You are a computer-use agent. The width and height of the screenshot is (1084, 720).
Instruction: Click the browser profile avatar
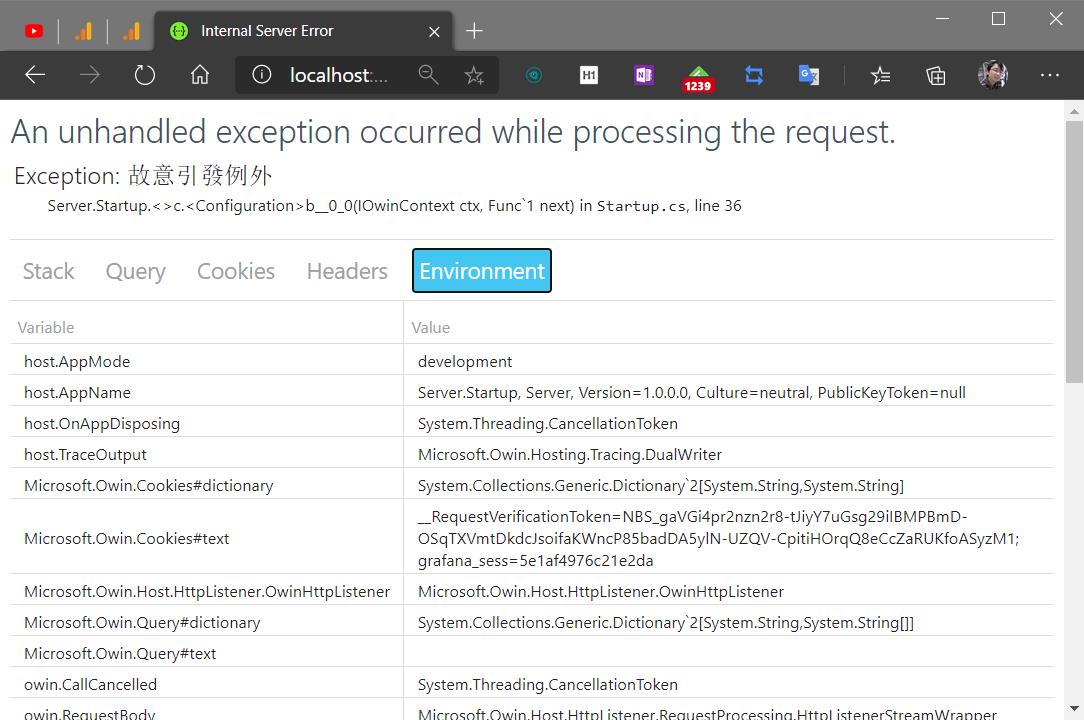click(992, 75)
